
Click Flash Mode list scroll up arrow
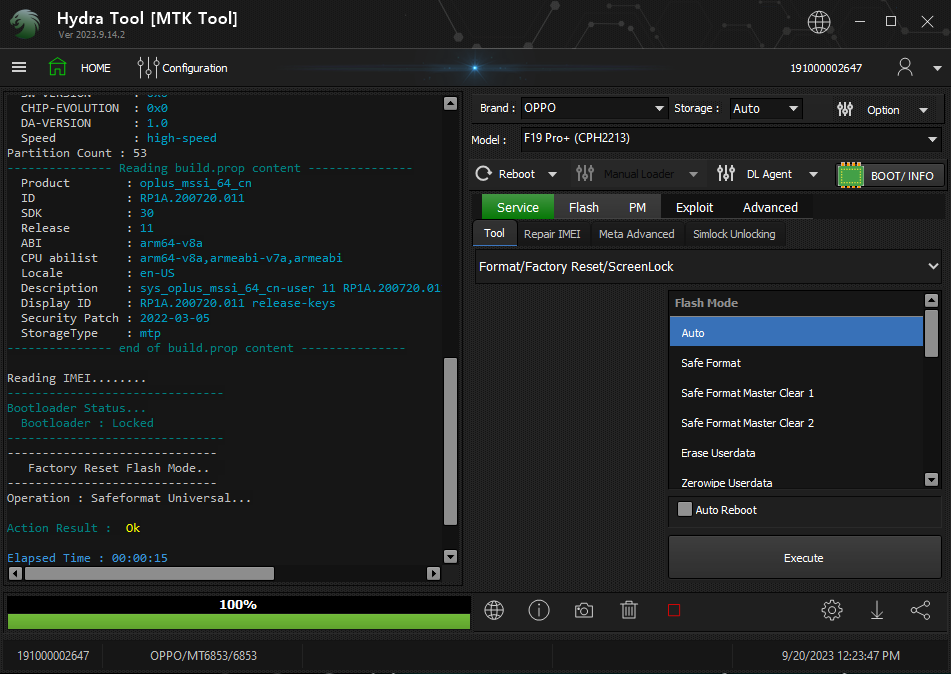932,300
